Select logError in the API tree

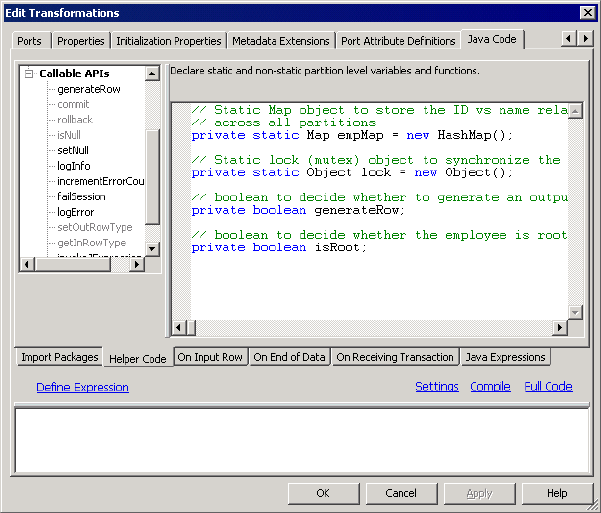click(x=75, y=212)
